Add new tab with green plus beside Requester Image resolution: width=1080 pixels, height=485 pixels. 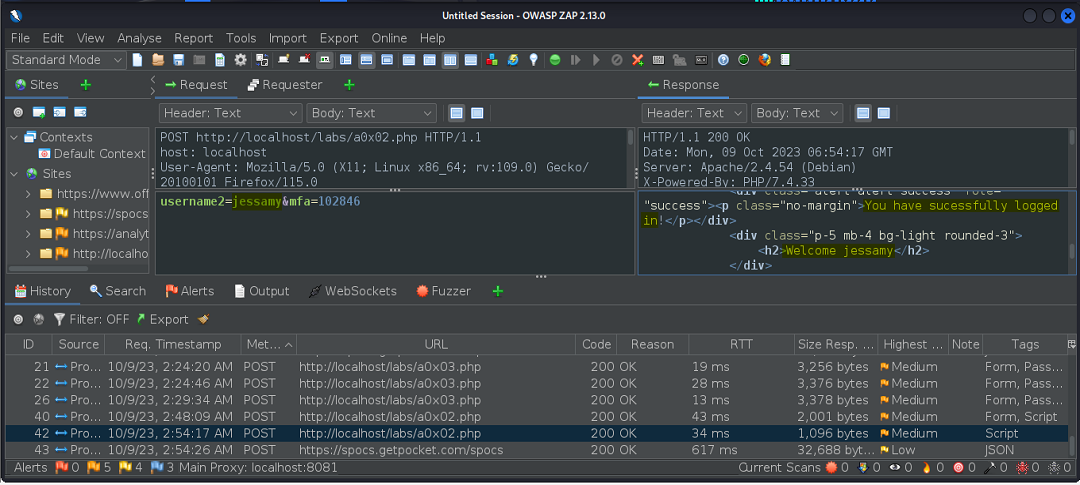349,85
